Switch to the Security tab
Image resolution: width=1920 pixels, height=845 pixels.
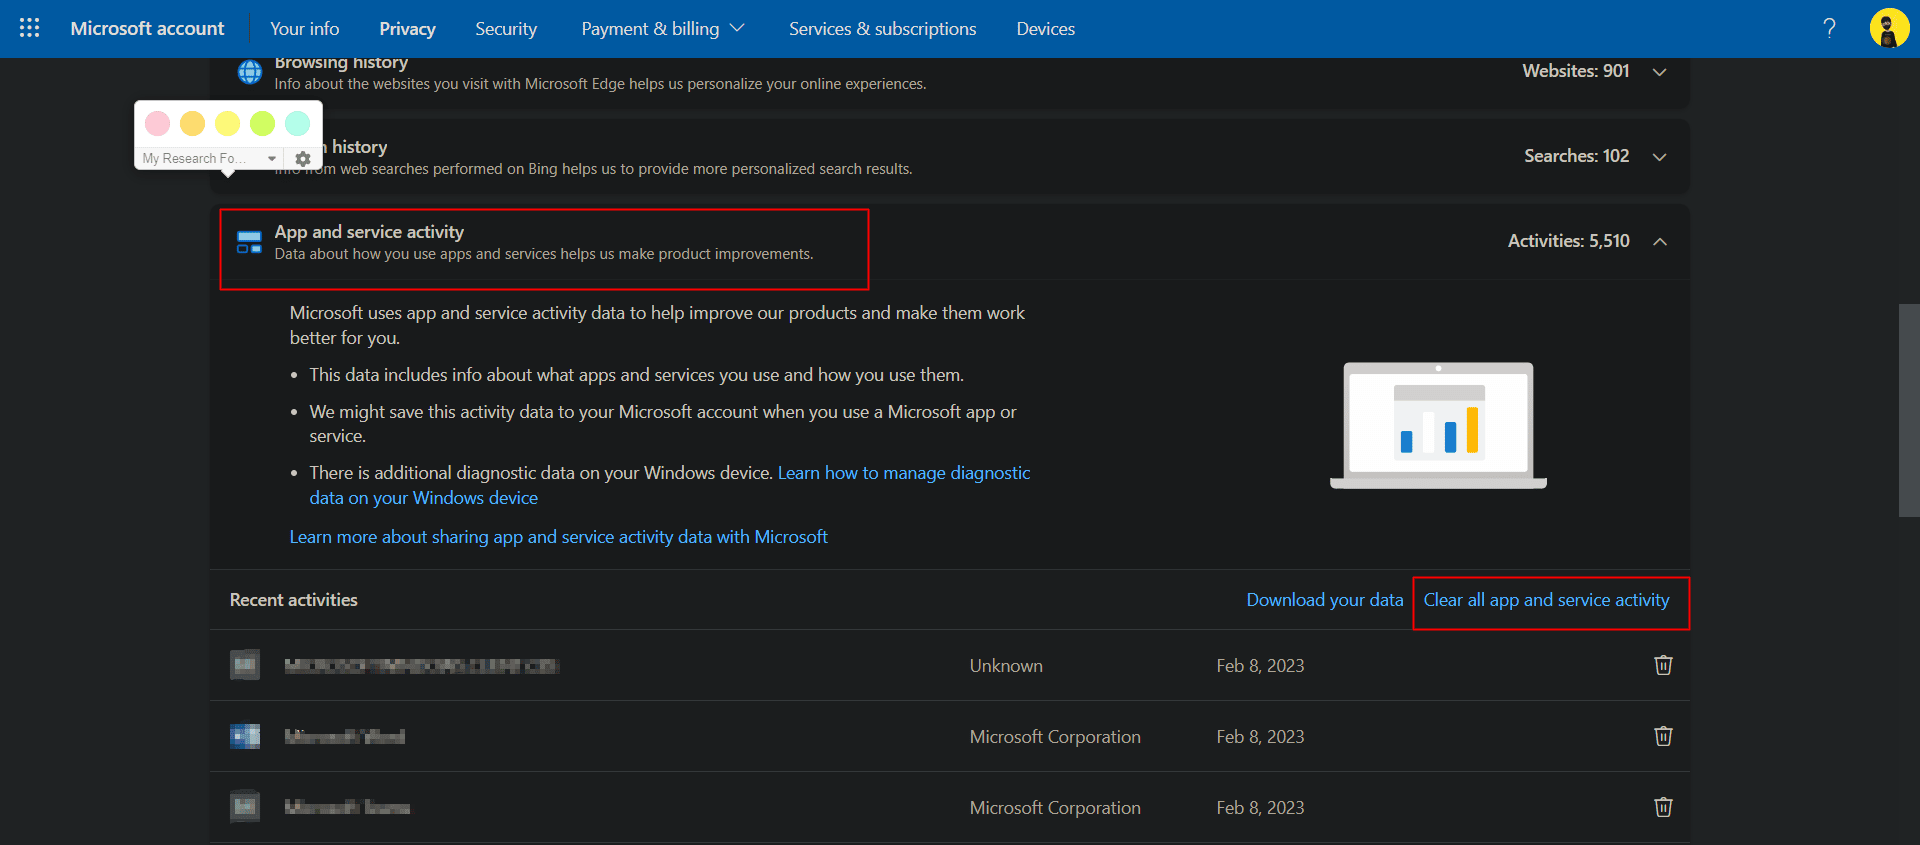[x=506, y=29]
